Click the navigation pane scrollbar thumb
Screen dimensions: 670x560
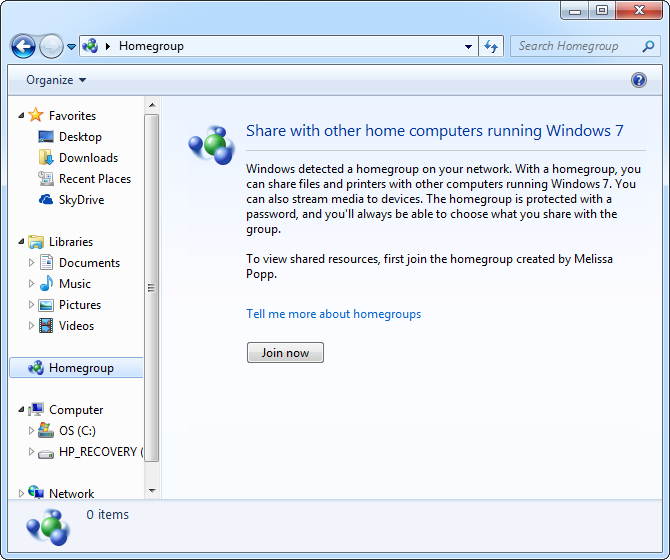point(152,288)
